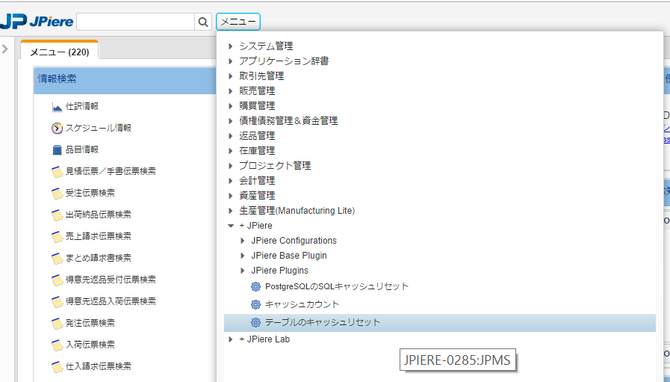Open 入荷伝票検索 link

tap(90, 345)
